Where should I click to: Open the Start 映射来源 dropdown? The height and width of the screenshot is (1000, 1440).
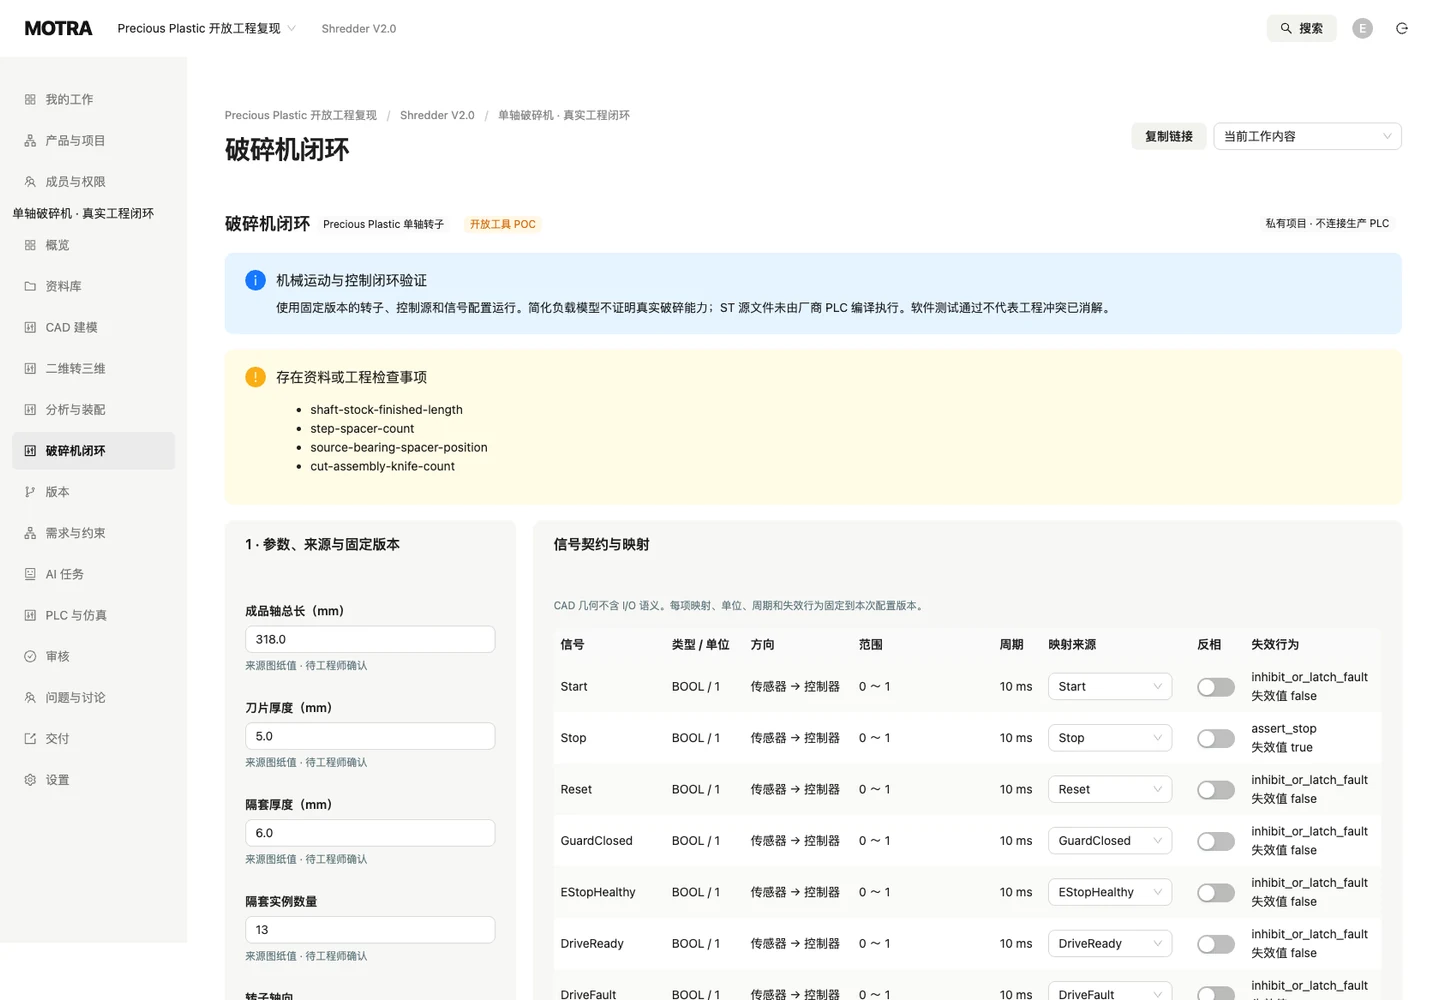pyautogui.click(x=1110, y=686)
